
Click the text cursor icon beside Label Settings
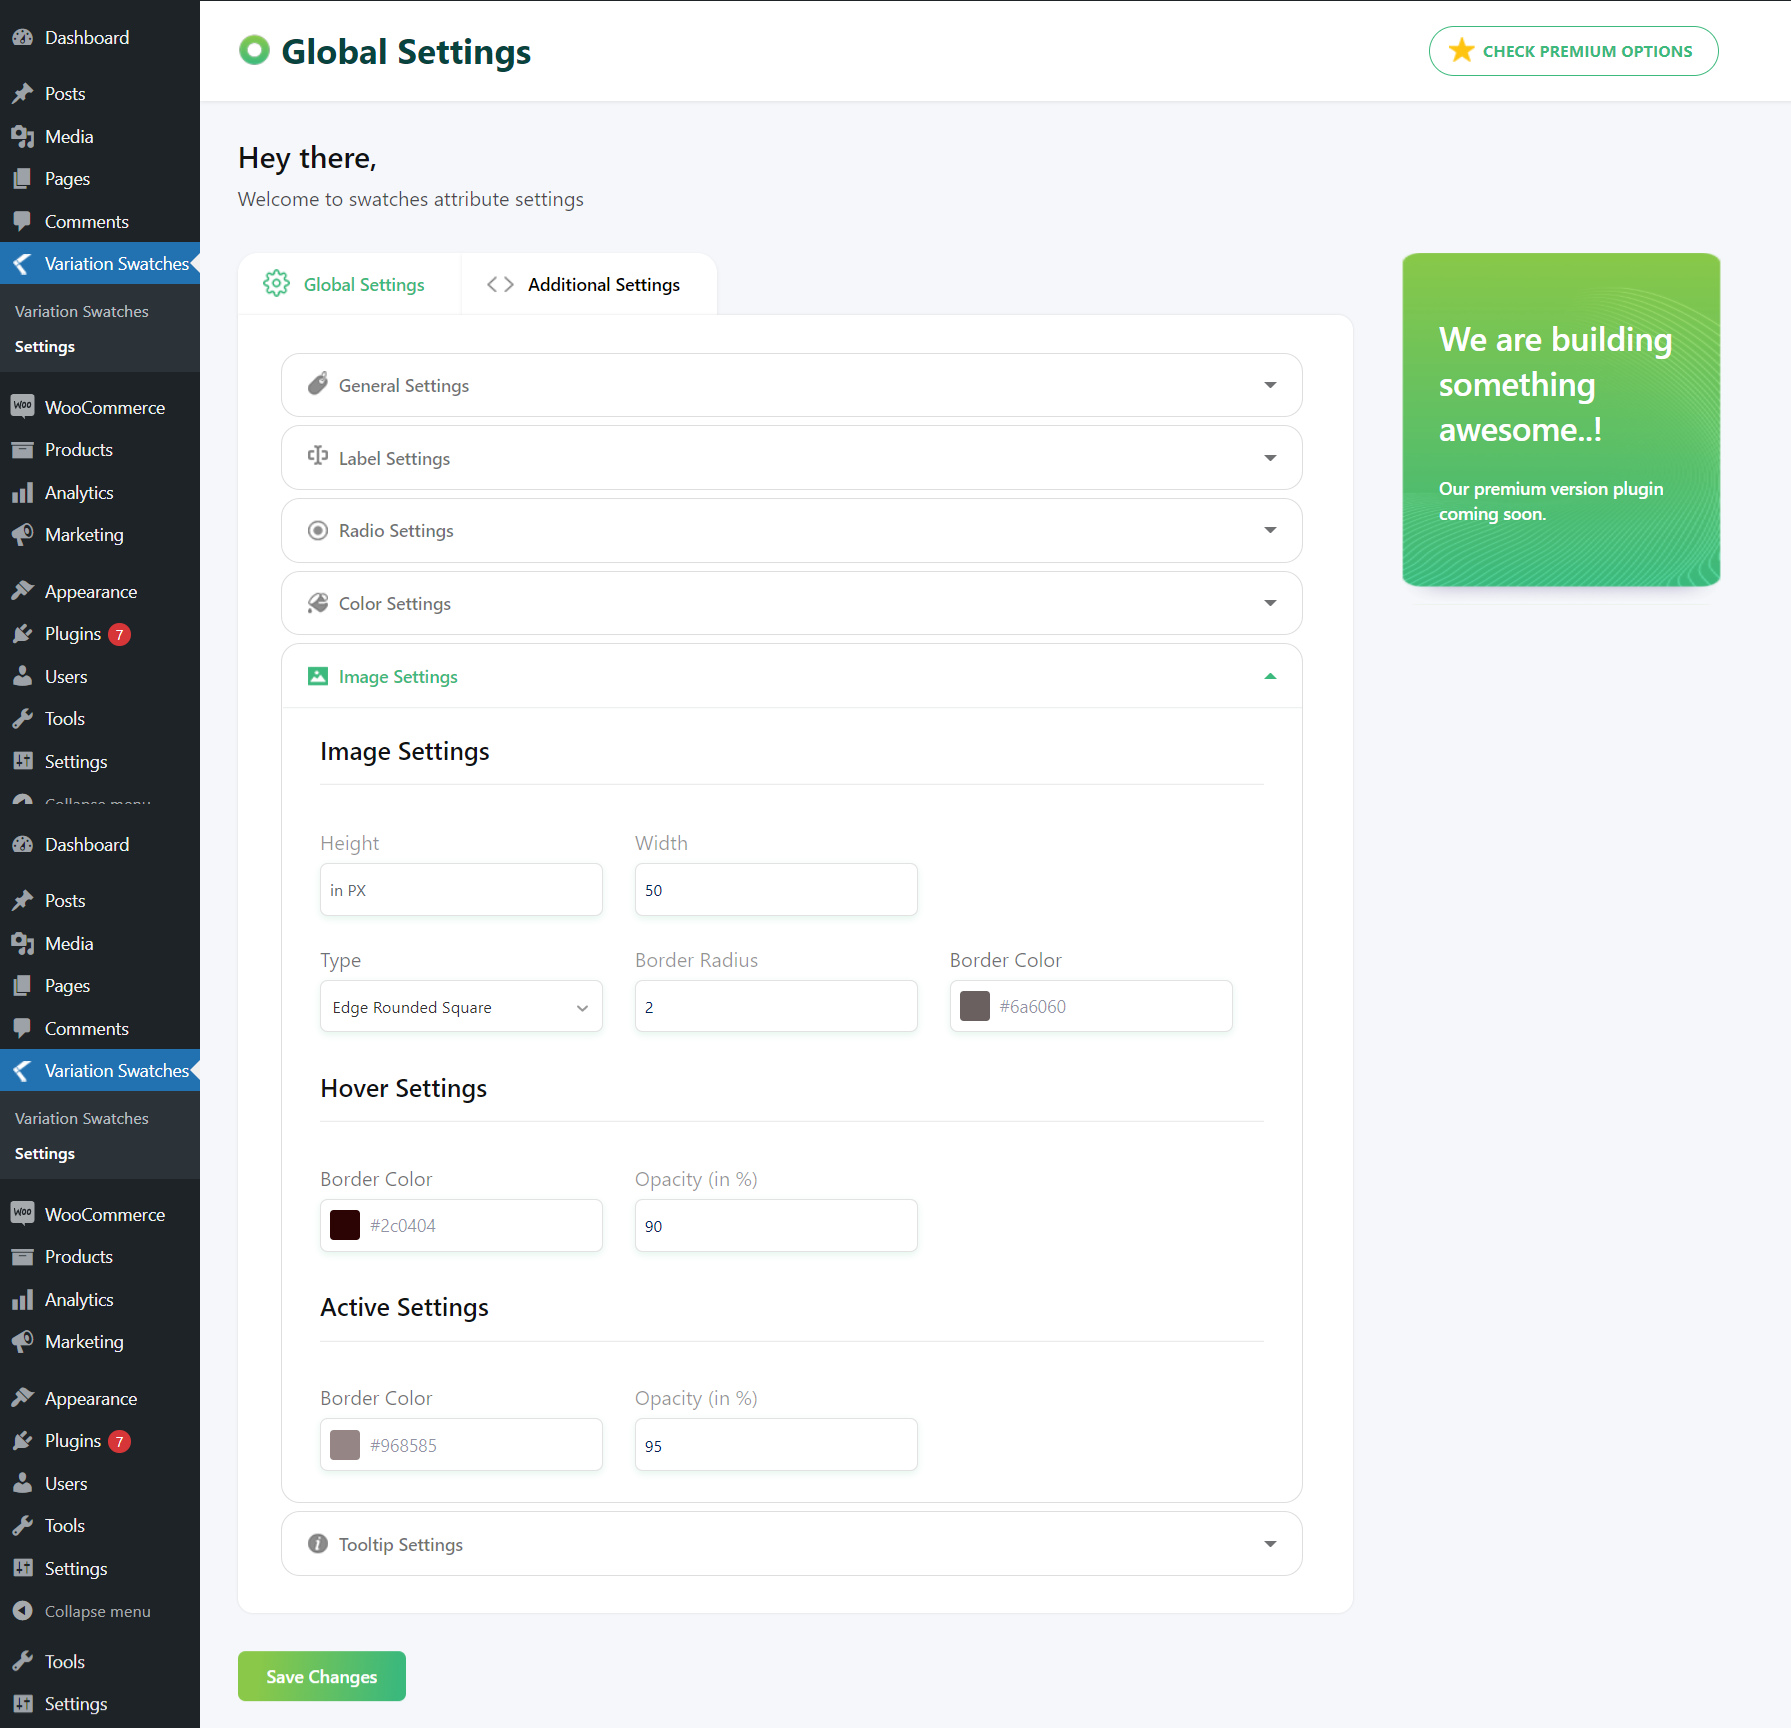click(x=318, y=456)
